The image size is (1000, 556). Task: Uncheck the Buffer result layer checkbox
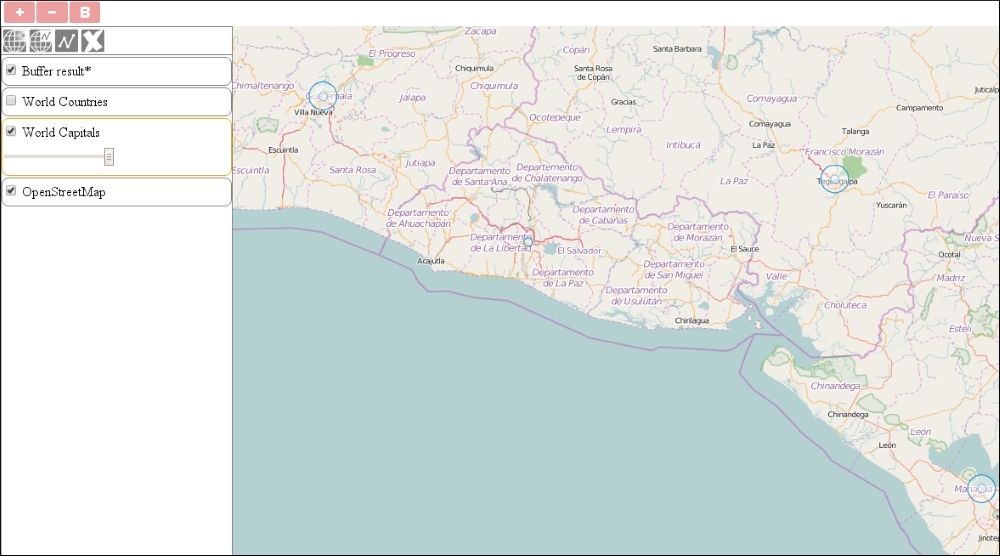pyautogui.click(x=11, y=71)
